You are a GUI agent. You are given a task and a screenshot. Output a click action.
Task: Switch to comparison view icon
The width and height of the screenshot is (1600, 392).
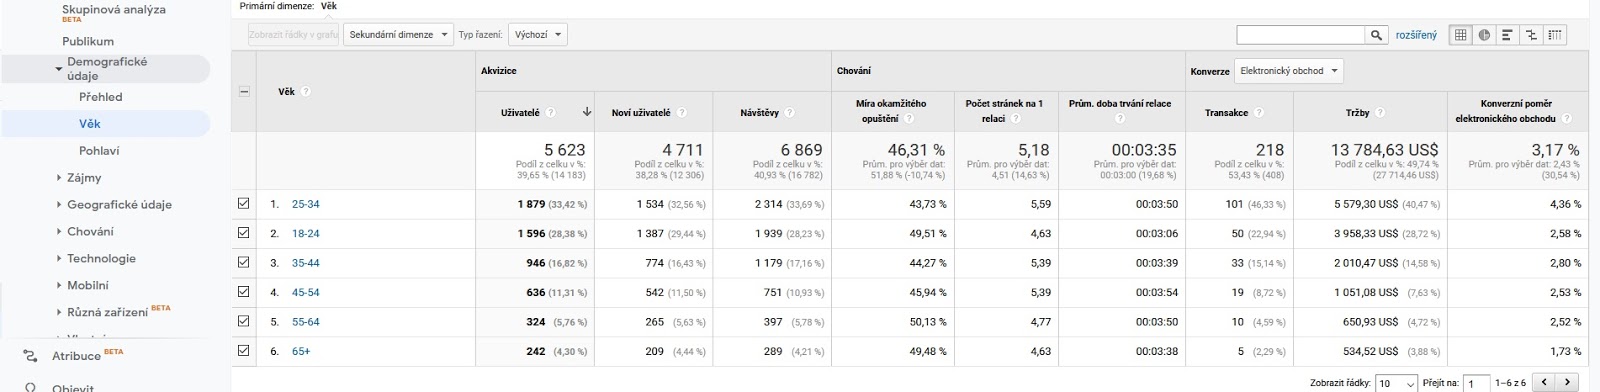[1531, 35]
